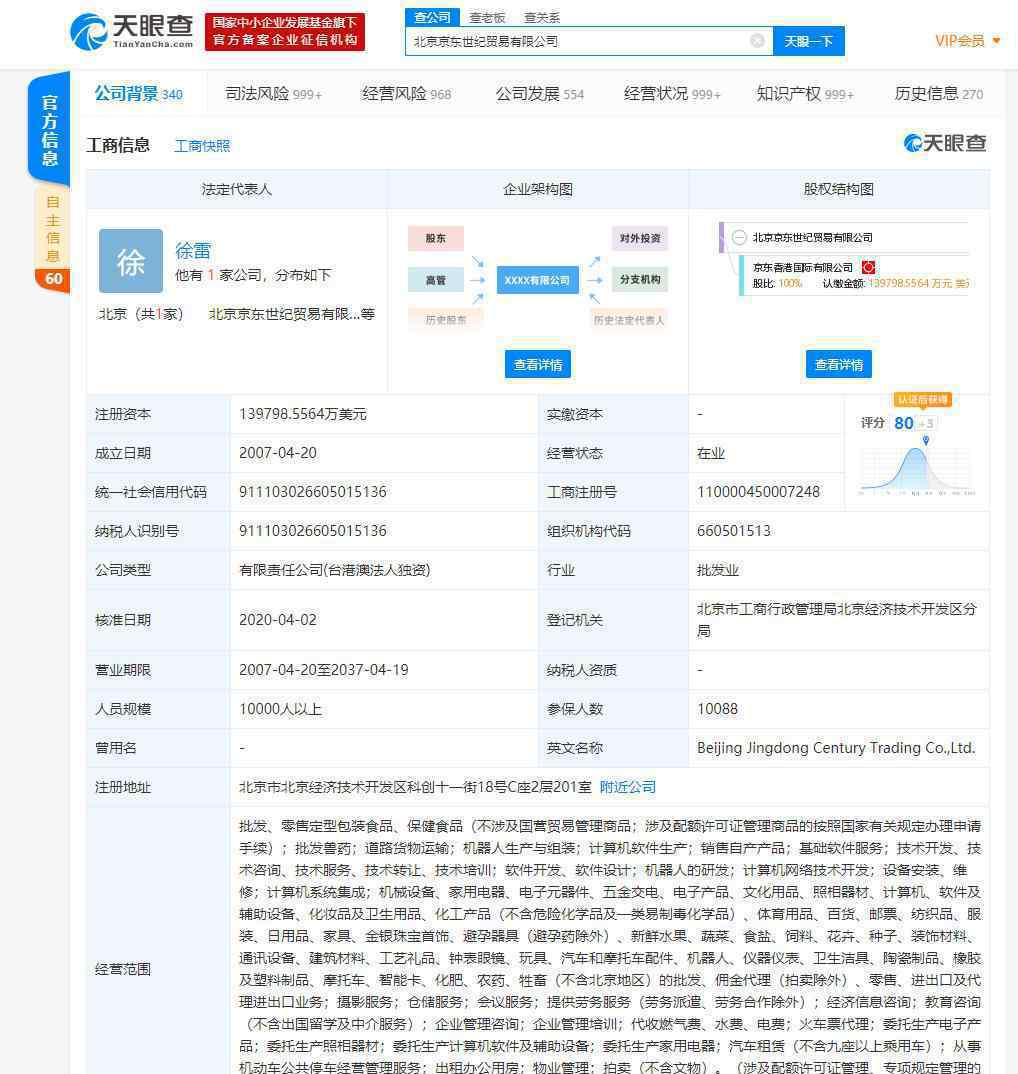
Task: Click 历史法定代表人 node in diagram
Action: tap(628, 319)
